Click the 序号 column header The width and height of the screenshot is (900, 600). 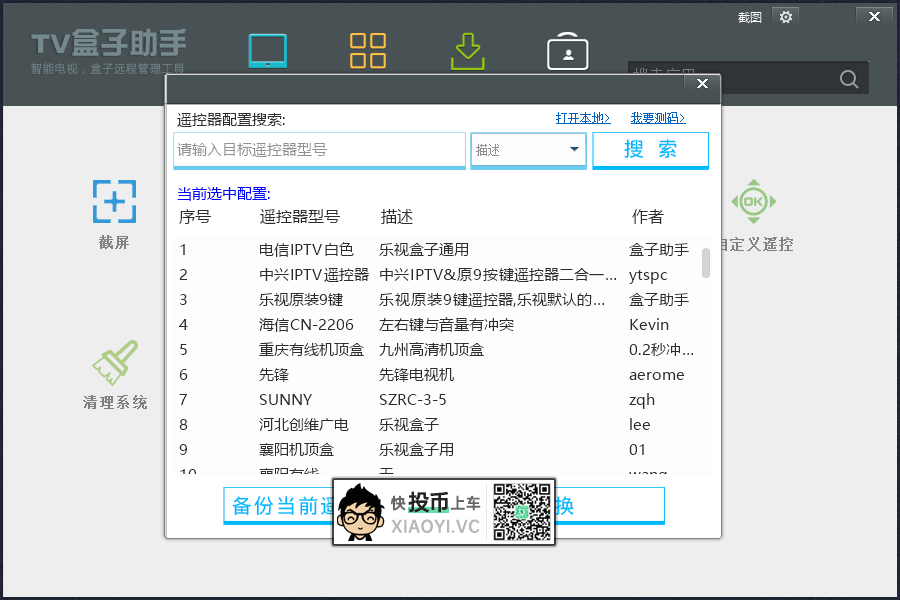point(195,217)
